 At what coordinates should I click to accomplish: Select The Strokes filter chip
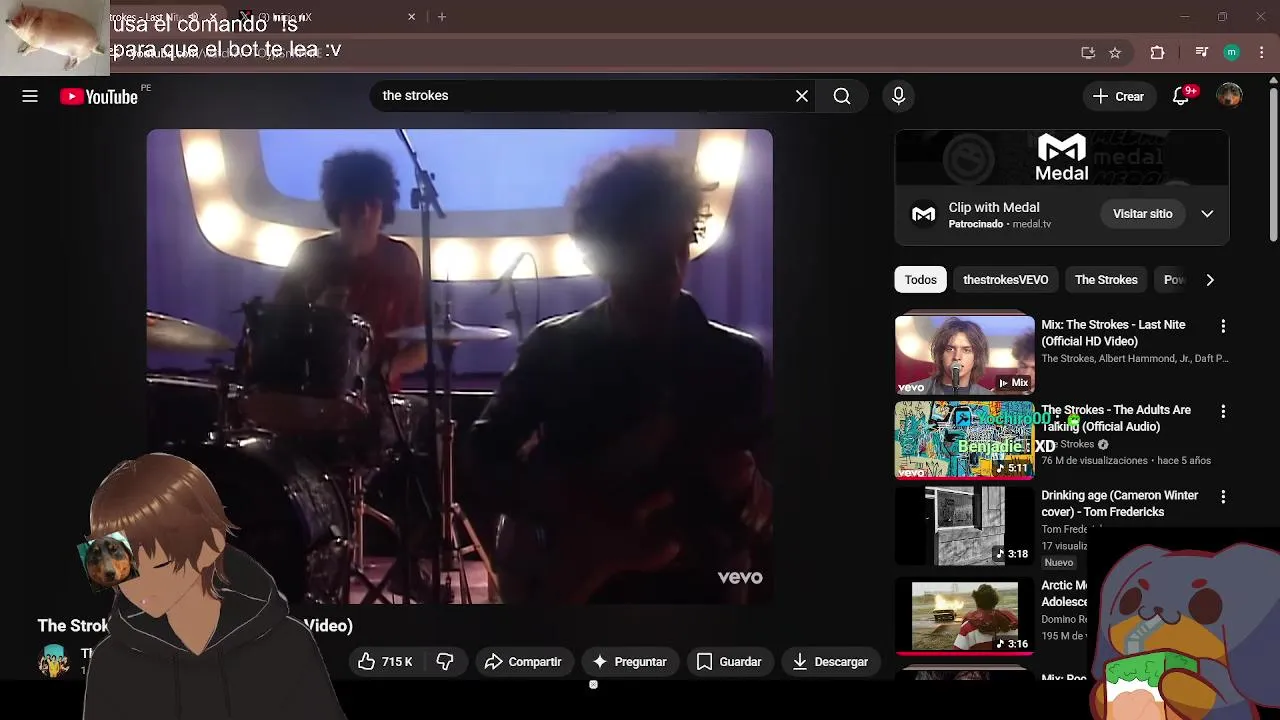pyautogui.click(x=1106, y=280)
